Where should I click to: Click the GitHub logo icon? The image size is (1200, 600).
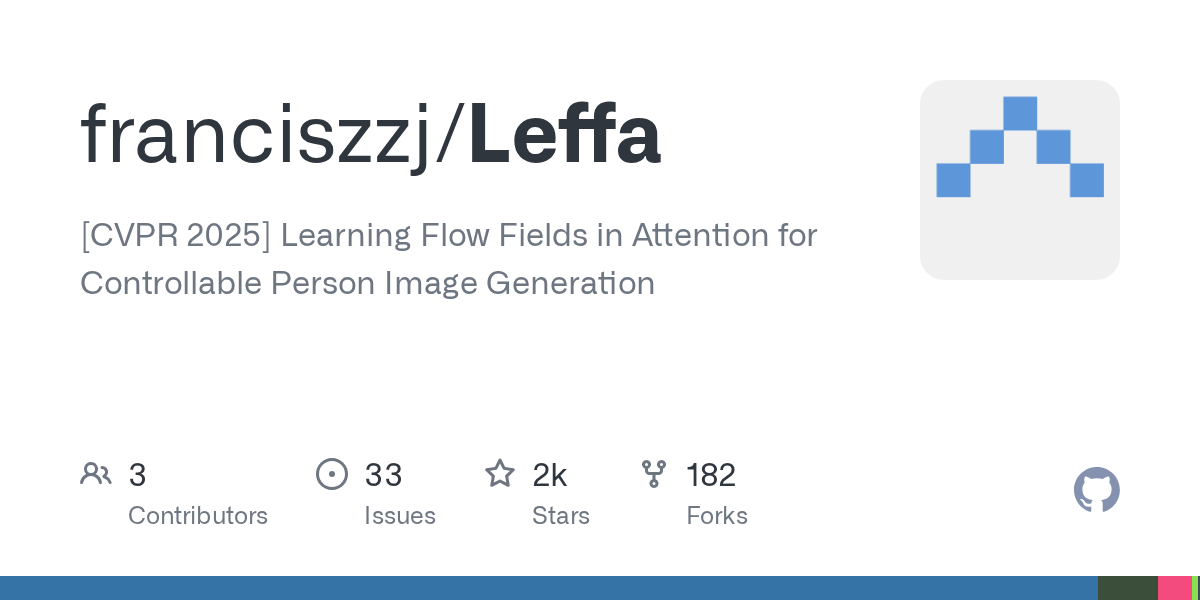coord(1096,490)
